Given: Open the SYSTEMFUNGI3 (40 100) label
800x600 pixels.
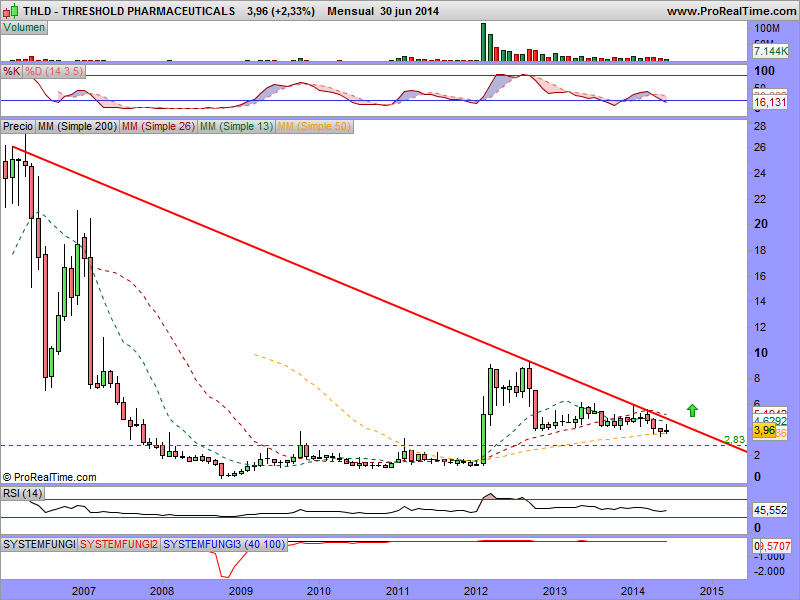Looking at the screenshot, I should pyautogui.click(x=224, y=544).
